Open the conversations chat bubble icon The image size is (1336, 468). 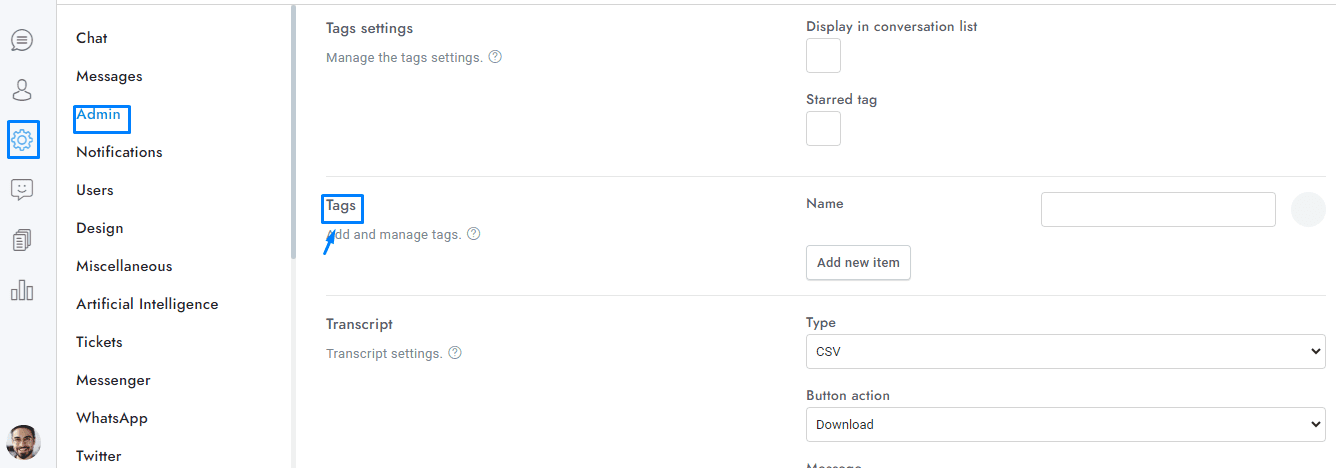[x=22, y=40]
